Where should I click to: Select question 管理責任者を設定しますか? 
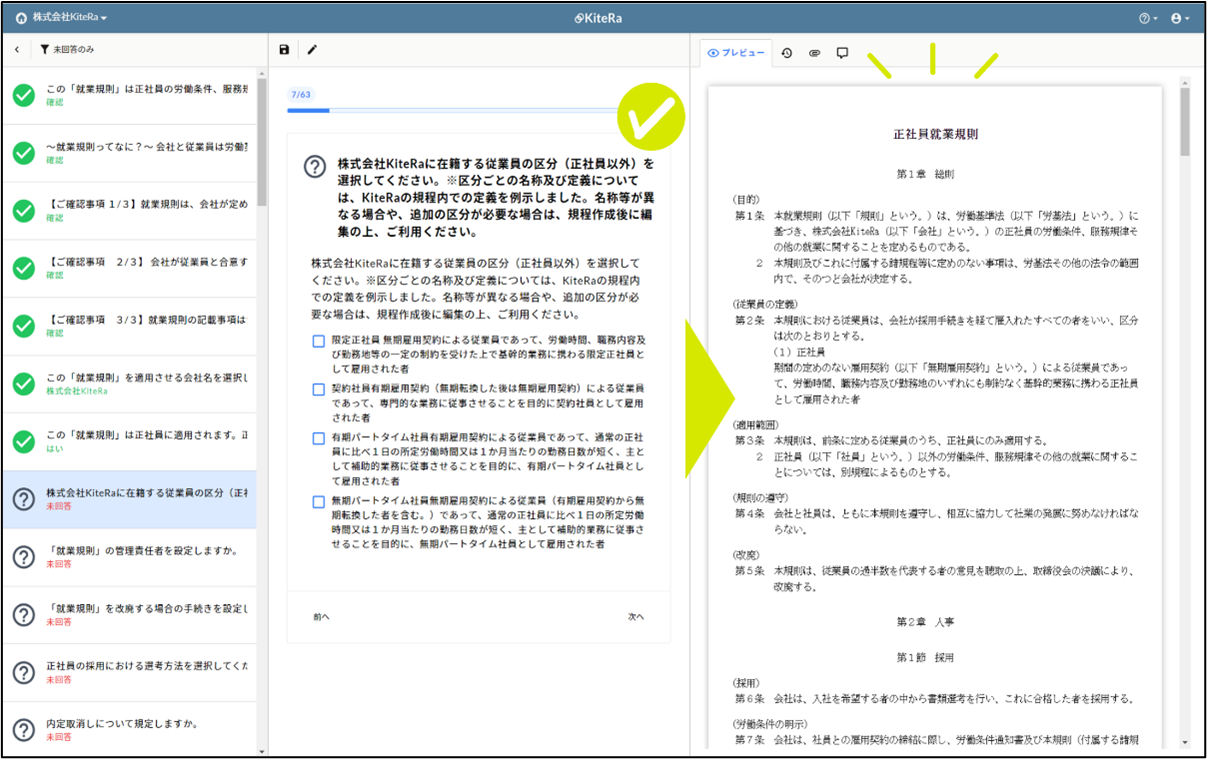129,557
